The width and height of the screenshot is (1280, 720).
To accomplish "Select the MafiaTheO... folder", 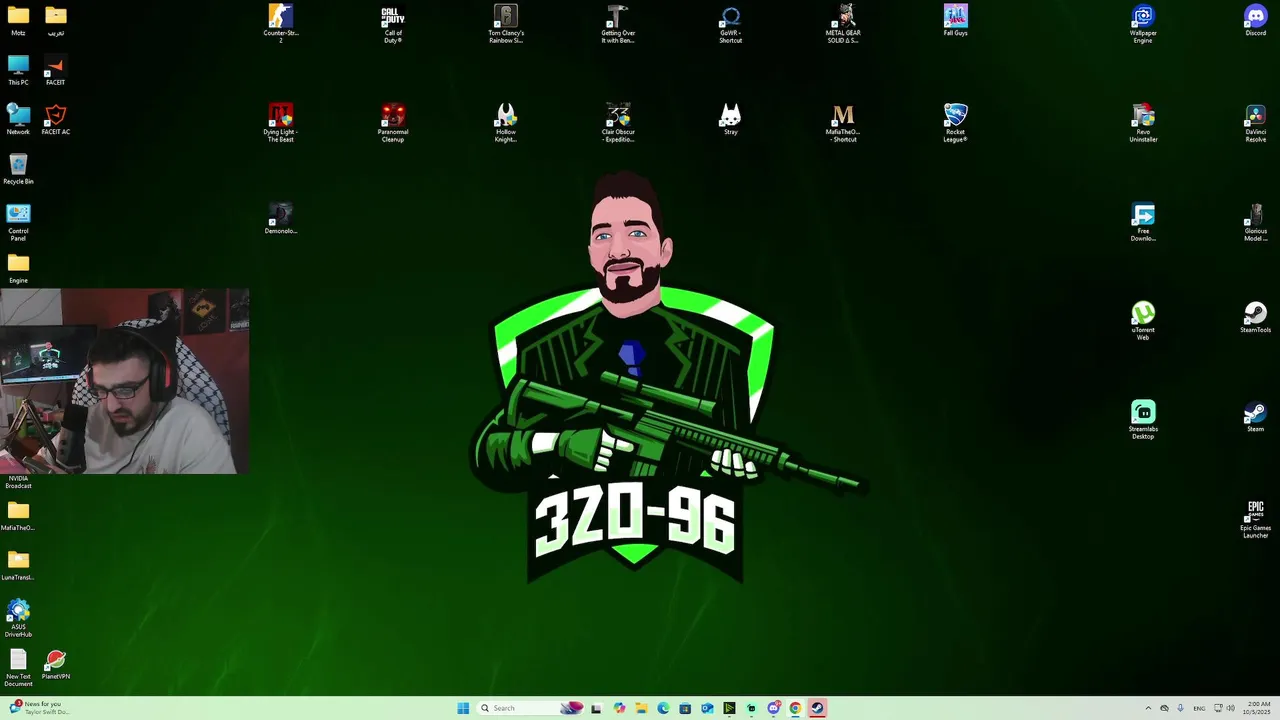I will point(18,515).
